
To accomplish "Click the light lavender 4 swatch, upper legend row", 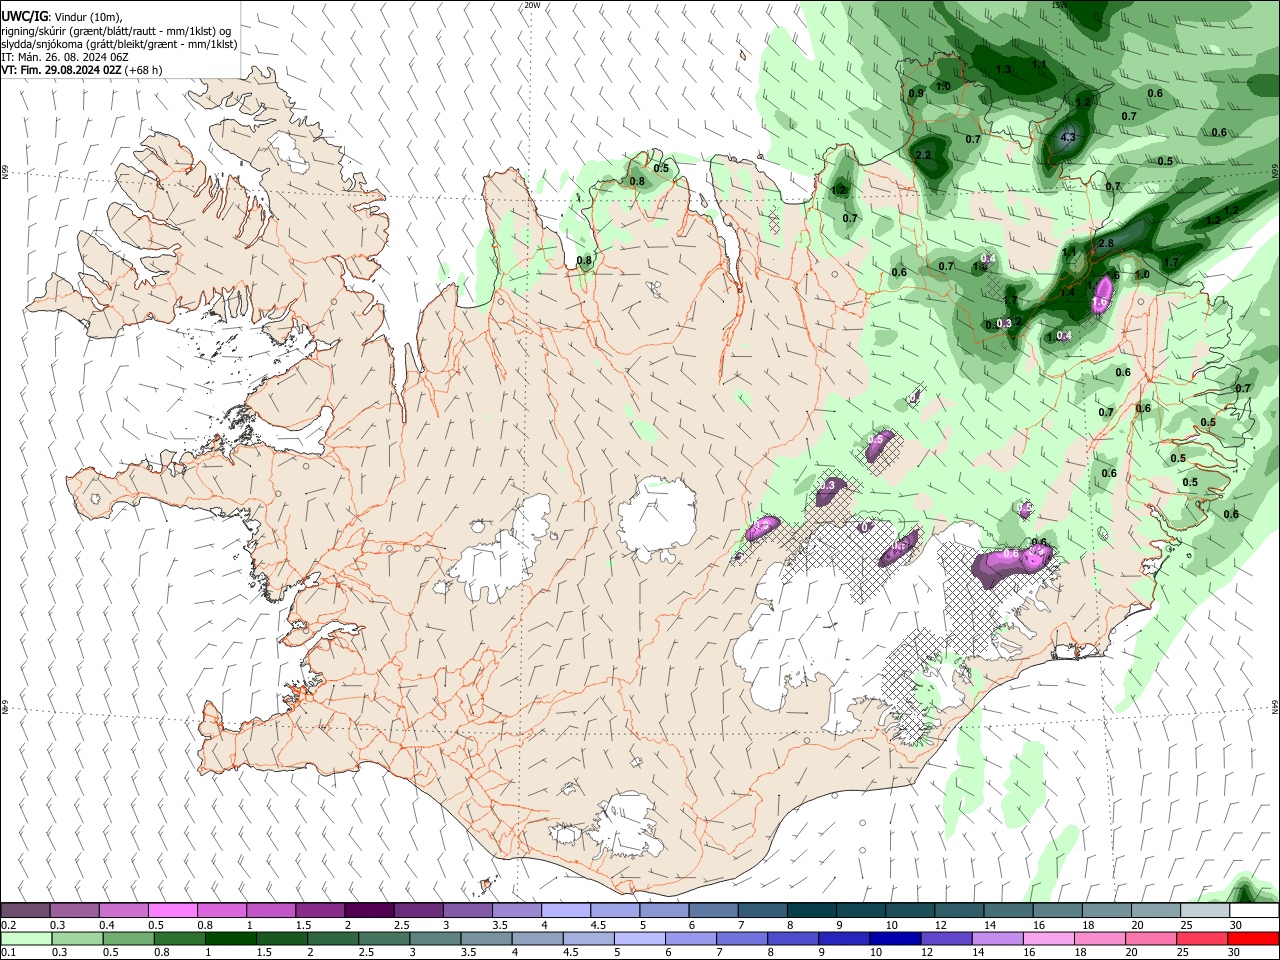I will [x=566, y=910].
